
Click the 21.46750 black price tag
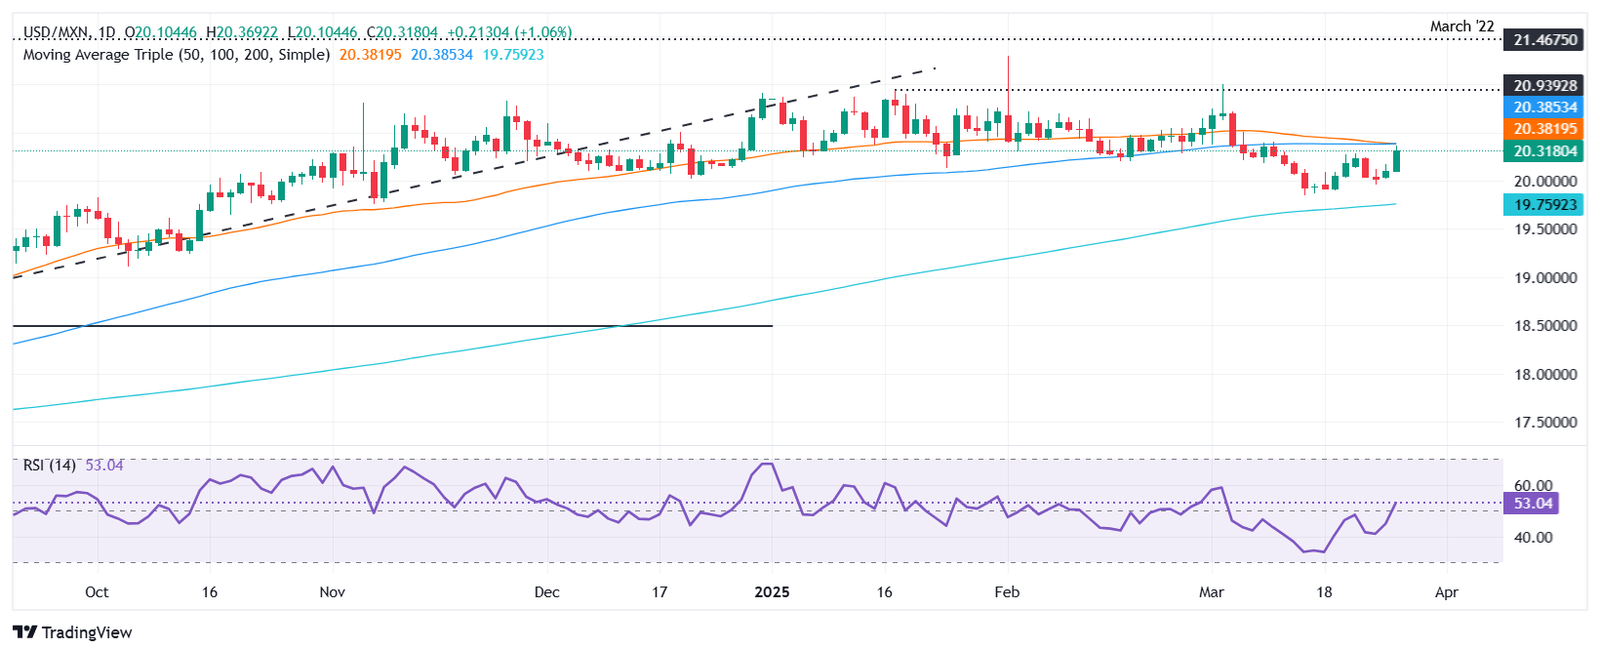point(1545,40)
